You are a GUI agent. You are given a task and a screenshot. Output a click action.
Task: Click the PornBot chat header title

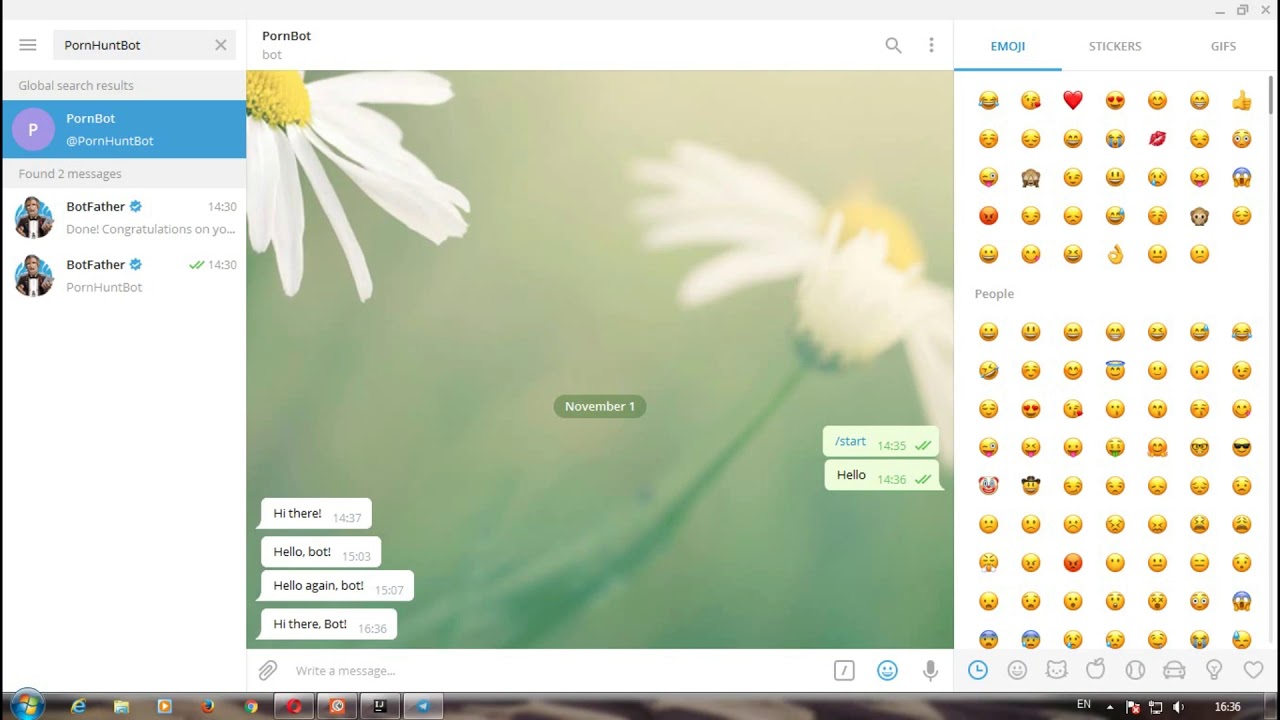286,36
